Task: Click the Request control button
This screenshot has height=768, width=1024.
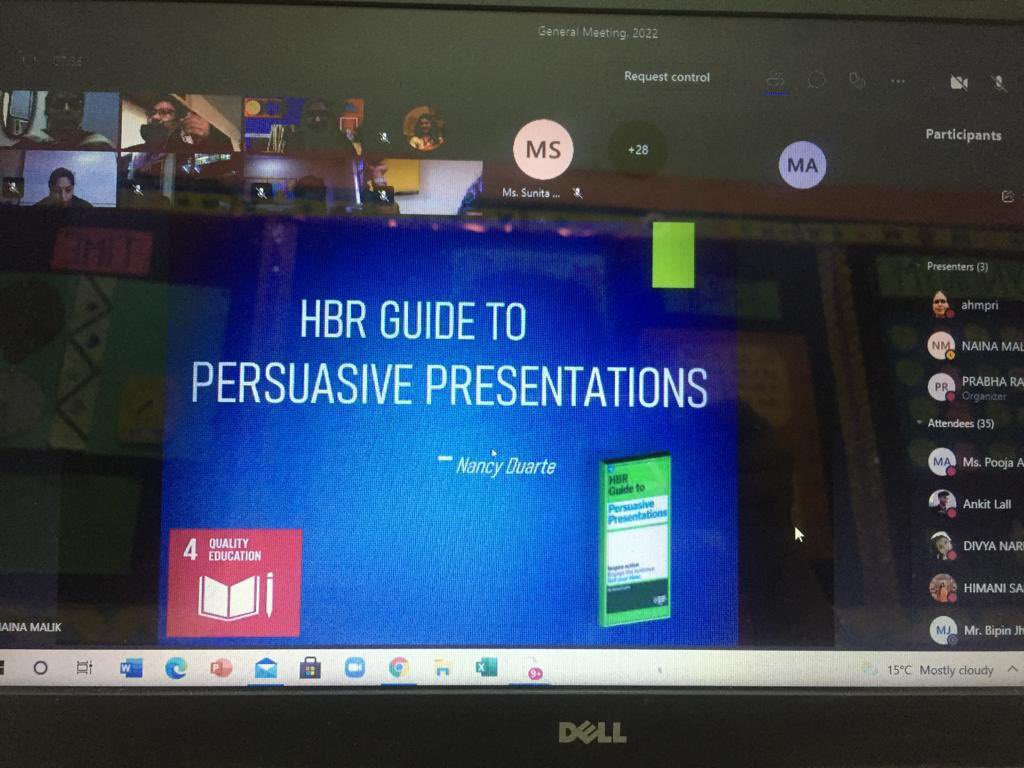Action: click(x=667, y=77)
